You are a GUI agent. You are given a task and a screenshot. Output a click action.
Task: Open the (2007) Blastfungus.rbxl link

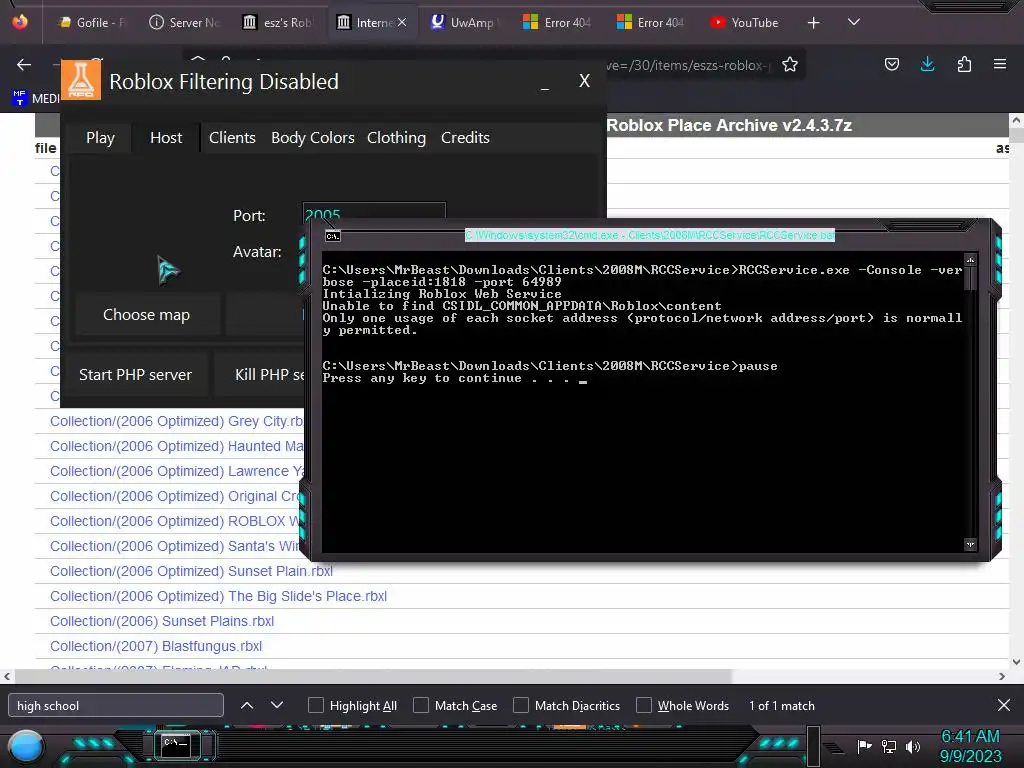pyautogui.click(x=156, y=646)
